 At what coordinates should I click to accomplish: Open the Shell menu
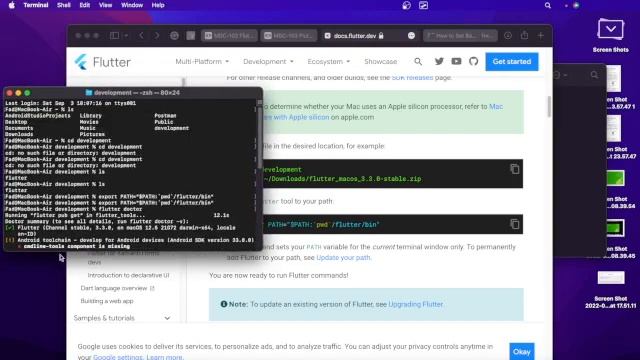pyautogui.click(x=64, y=5)
